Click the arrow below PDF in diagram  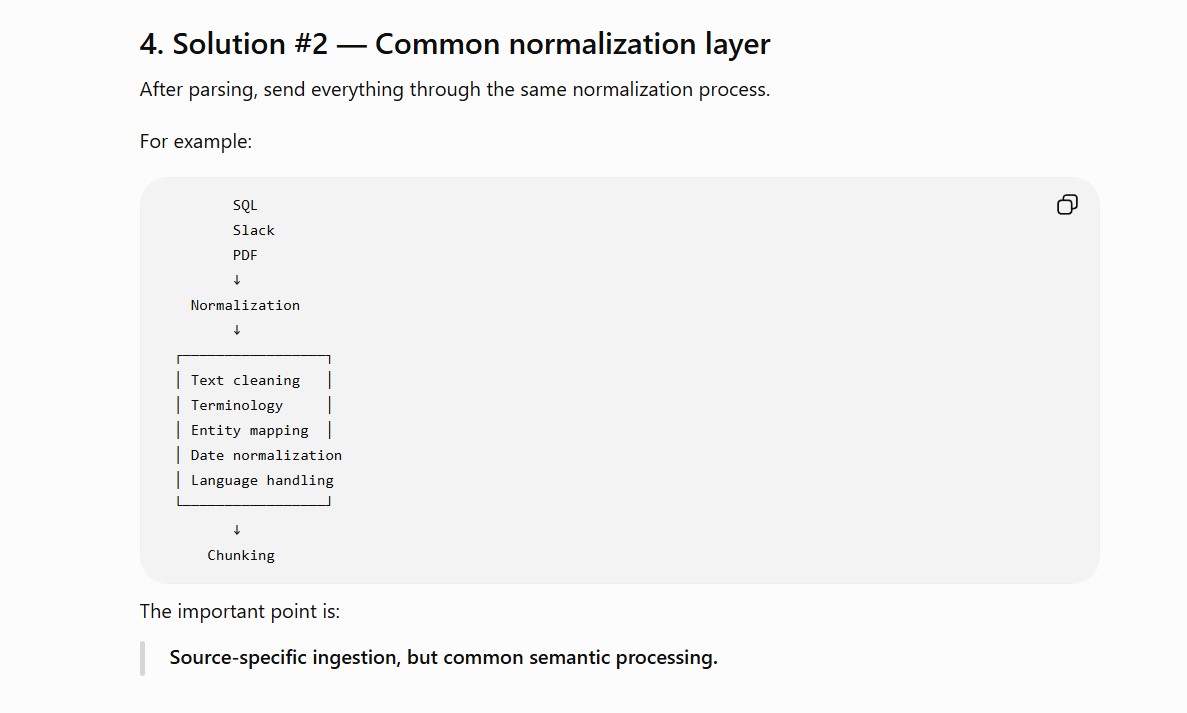[237, 280]
